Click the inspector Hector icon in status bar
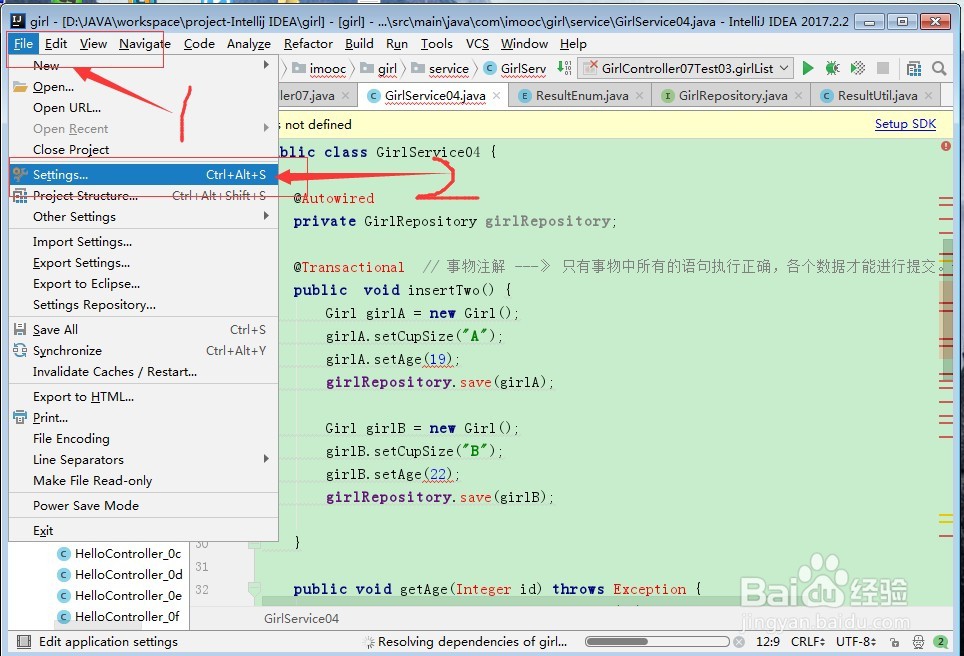This screenshot has width=964, height=656. (x=918, y=642)
